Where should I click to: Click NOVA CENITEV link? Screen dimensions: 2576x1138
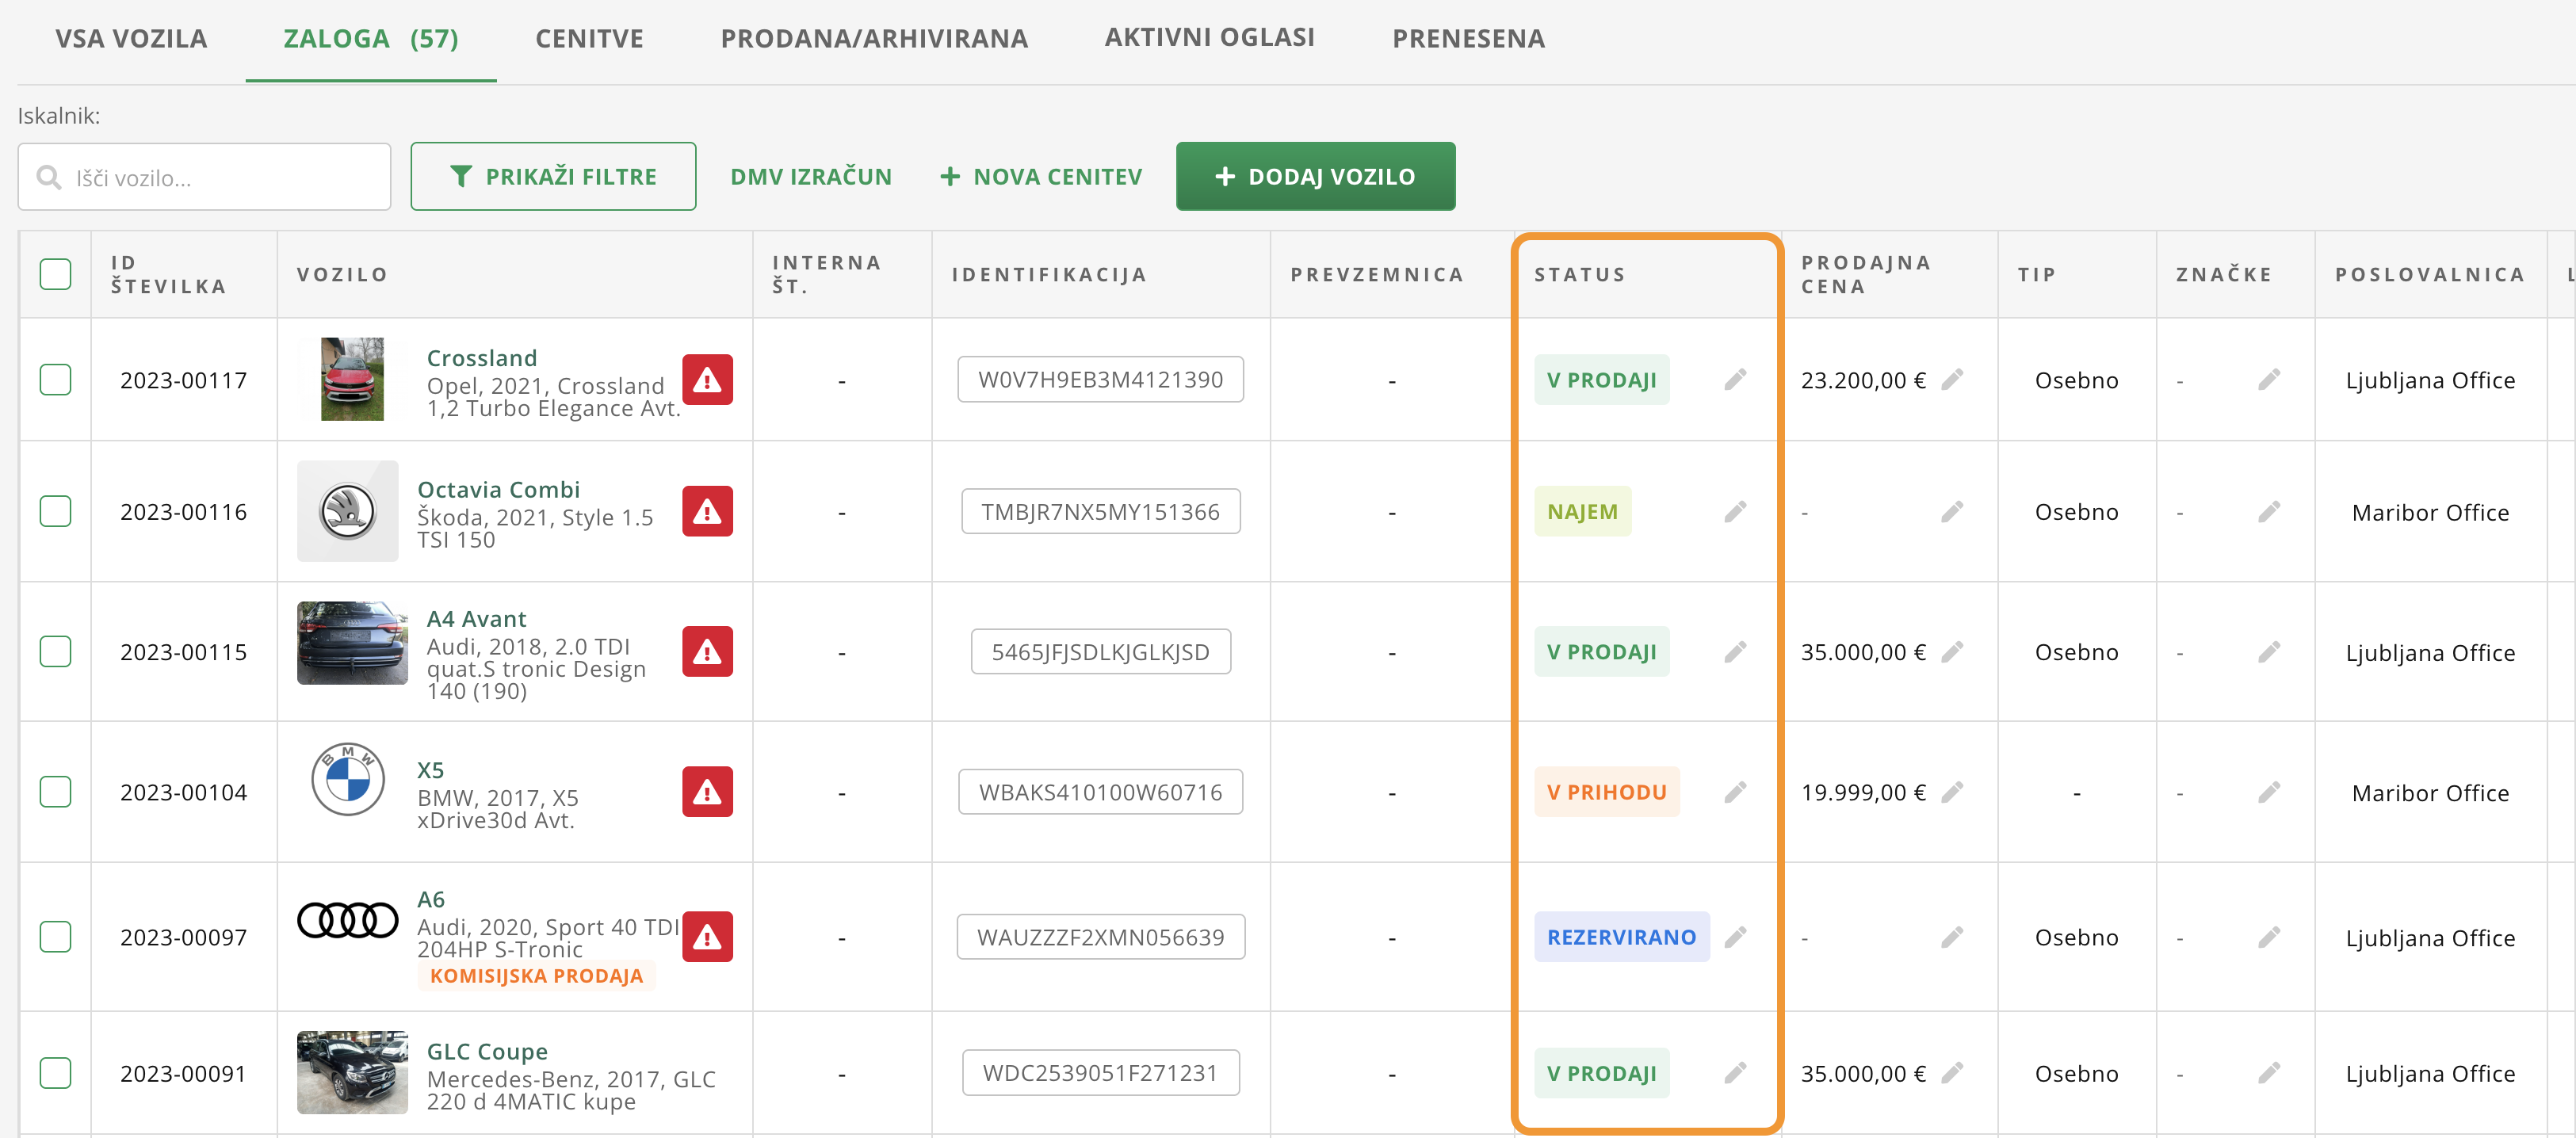point(1041,177)
